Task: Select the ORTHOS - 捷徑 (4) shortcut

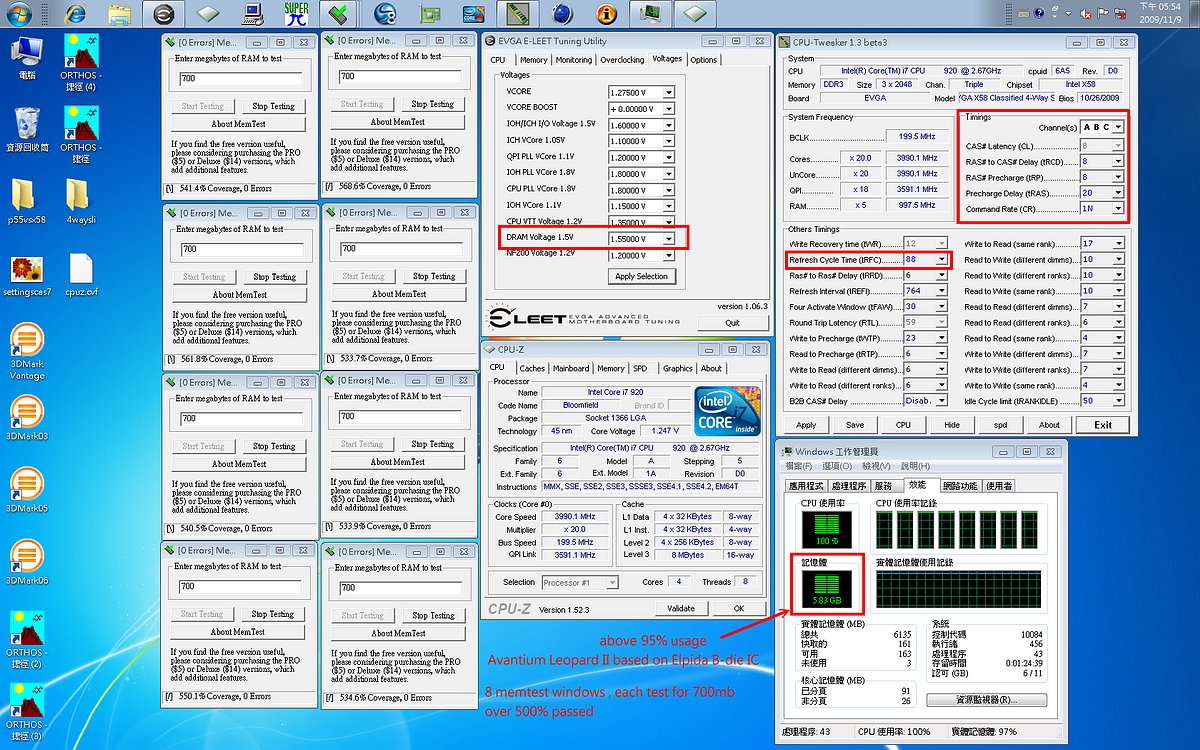Action: pos(81,63)
